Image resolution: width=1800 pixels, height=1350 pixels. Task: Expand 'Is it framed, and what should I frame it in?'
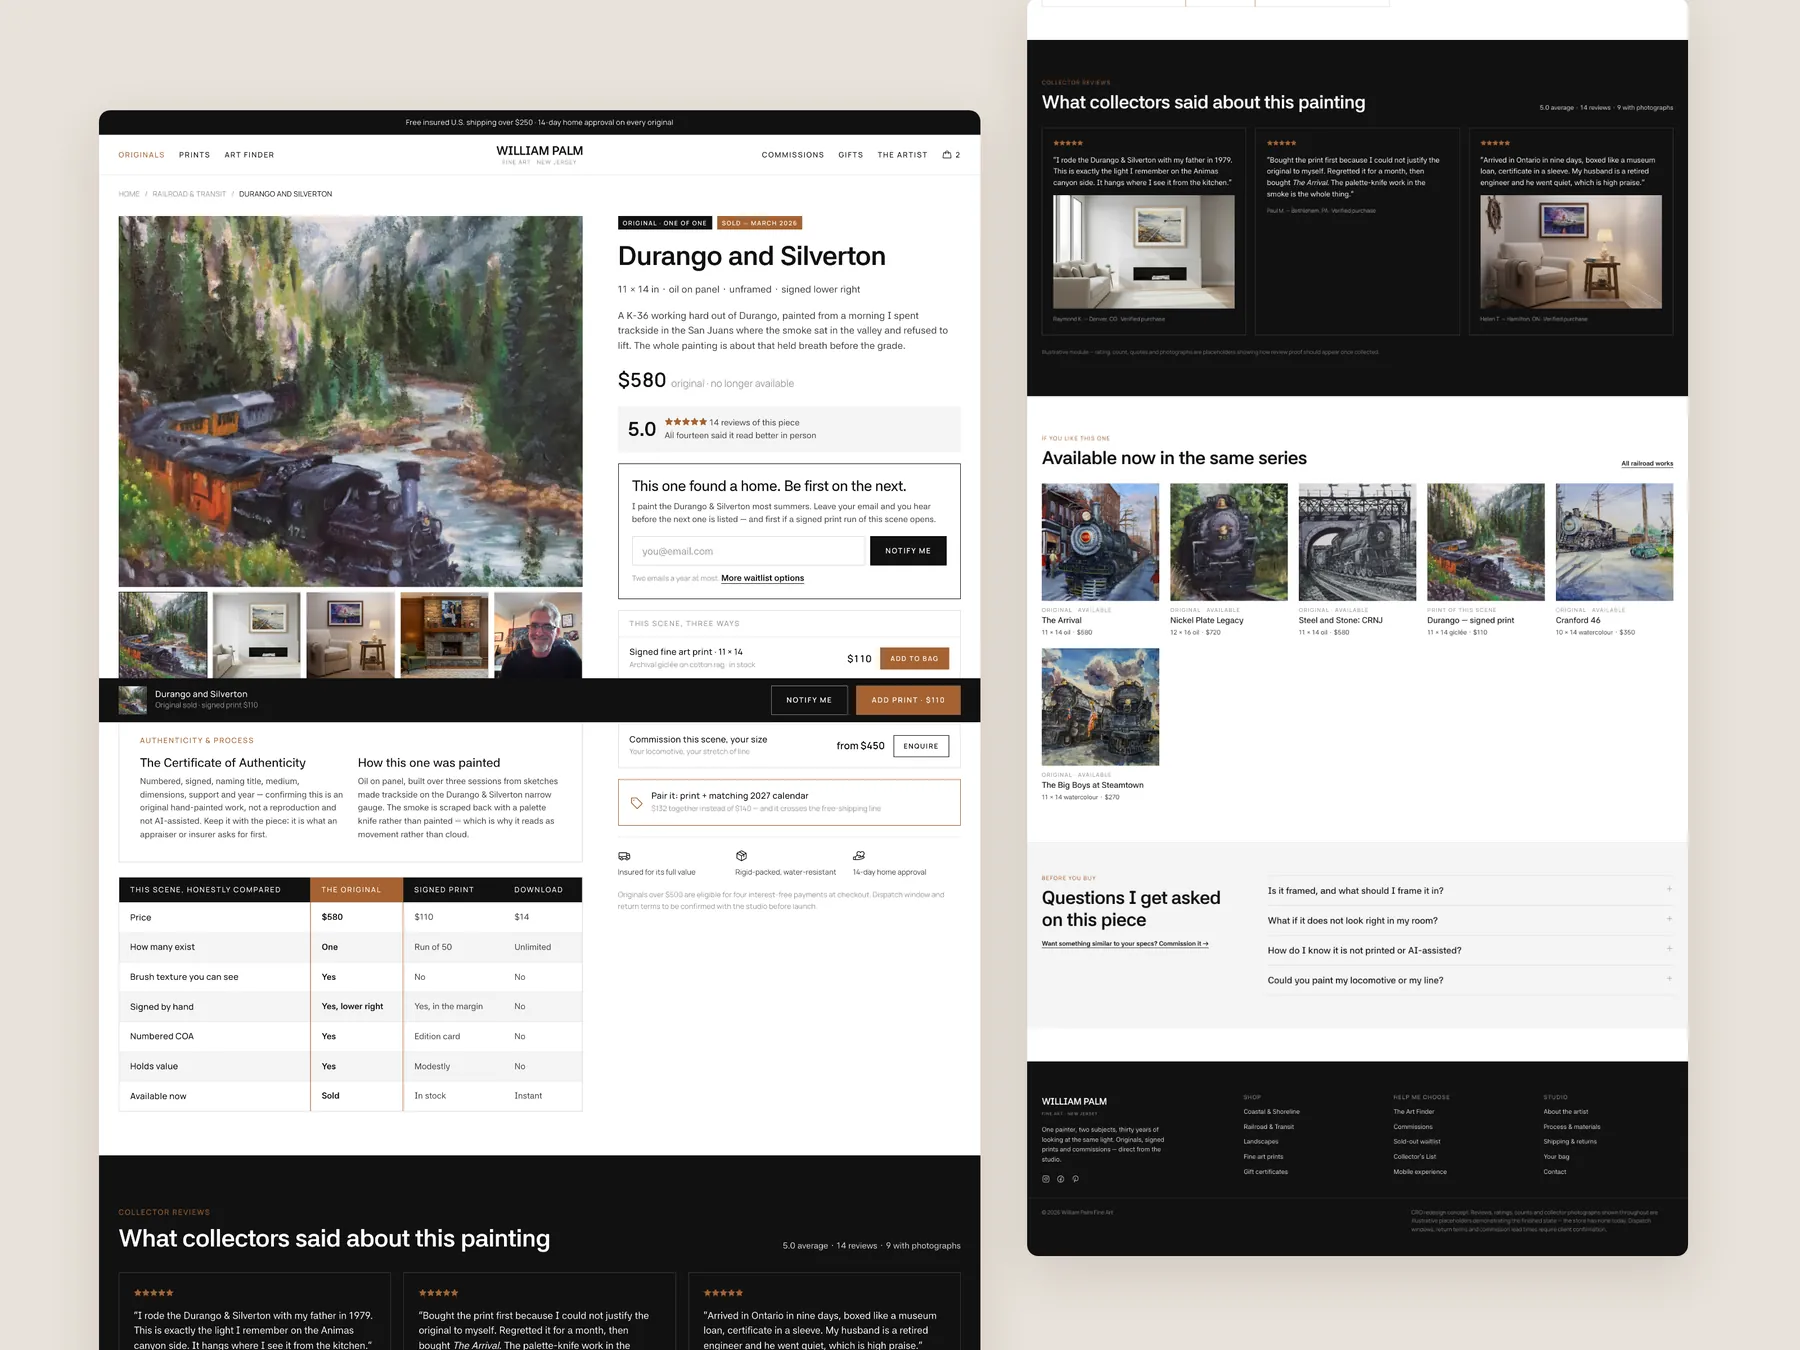[1470, 890]
